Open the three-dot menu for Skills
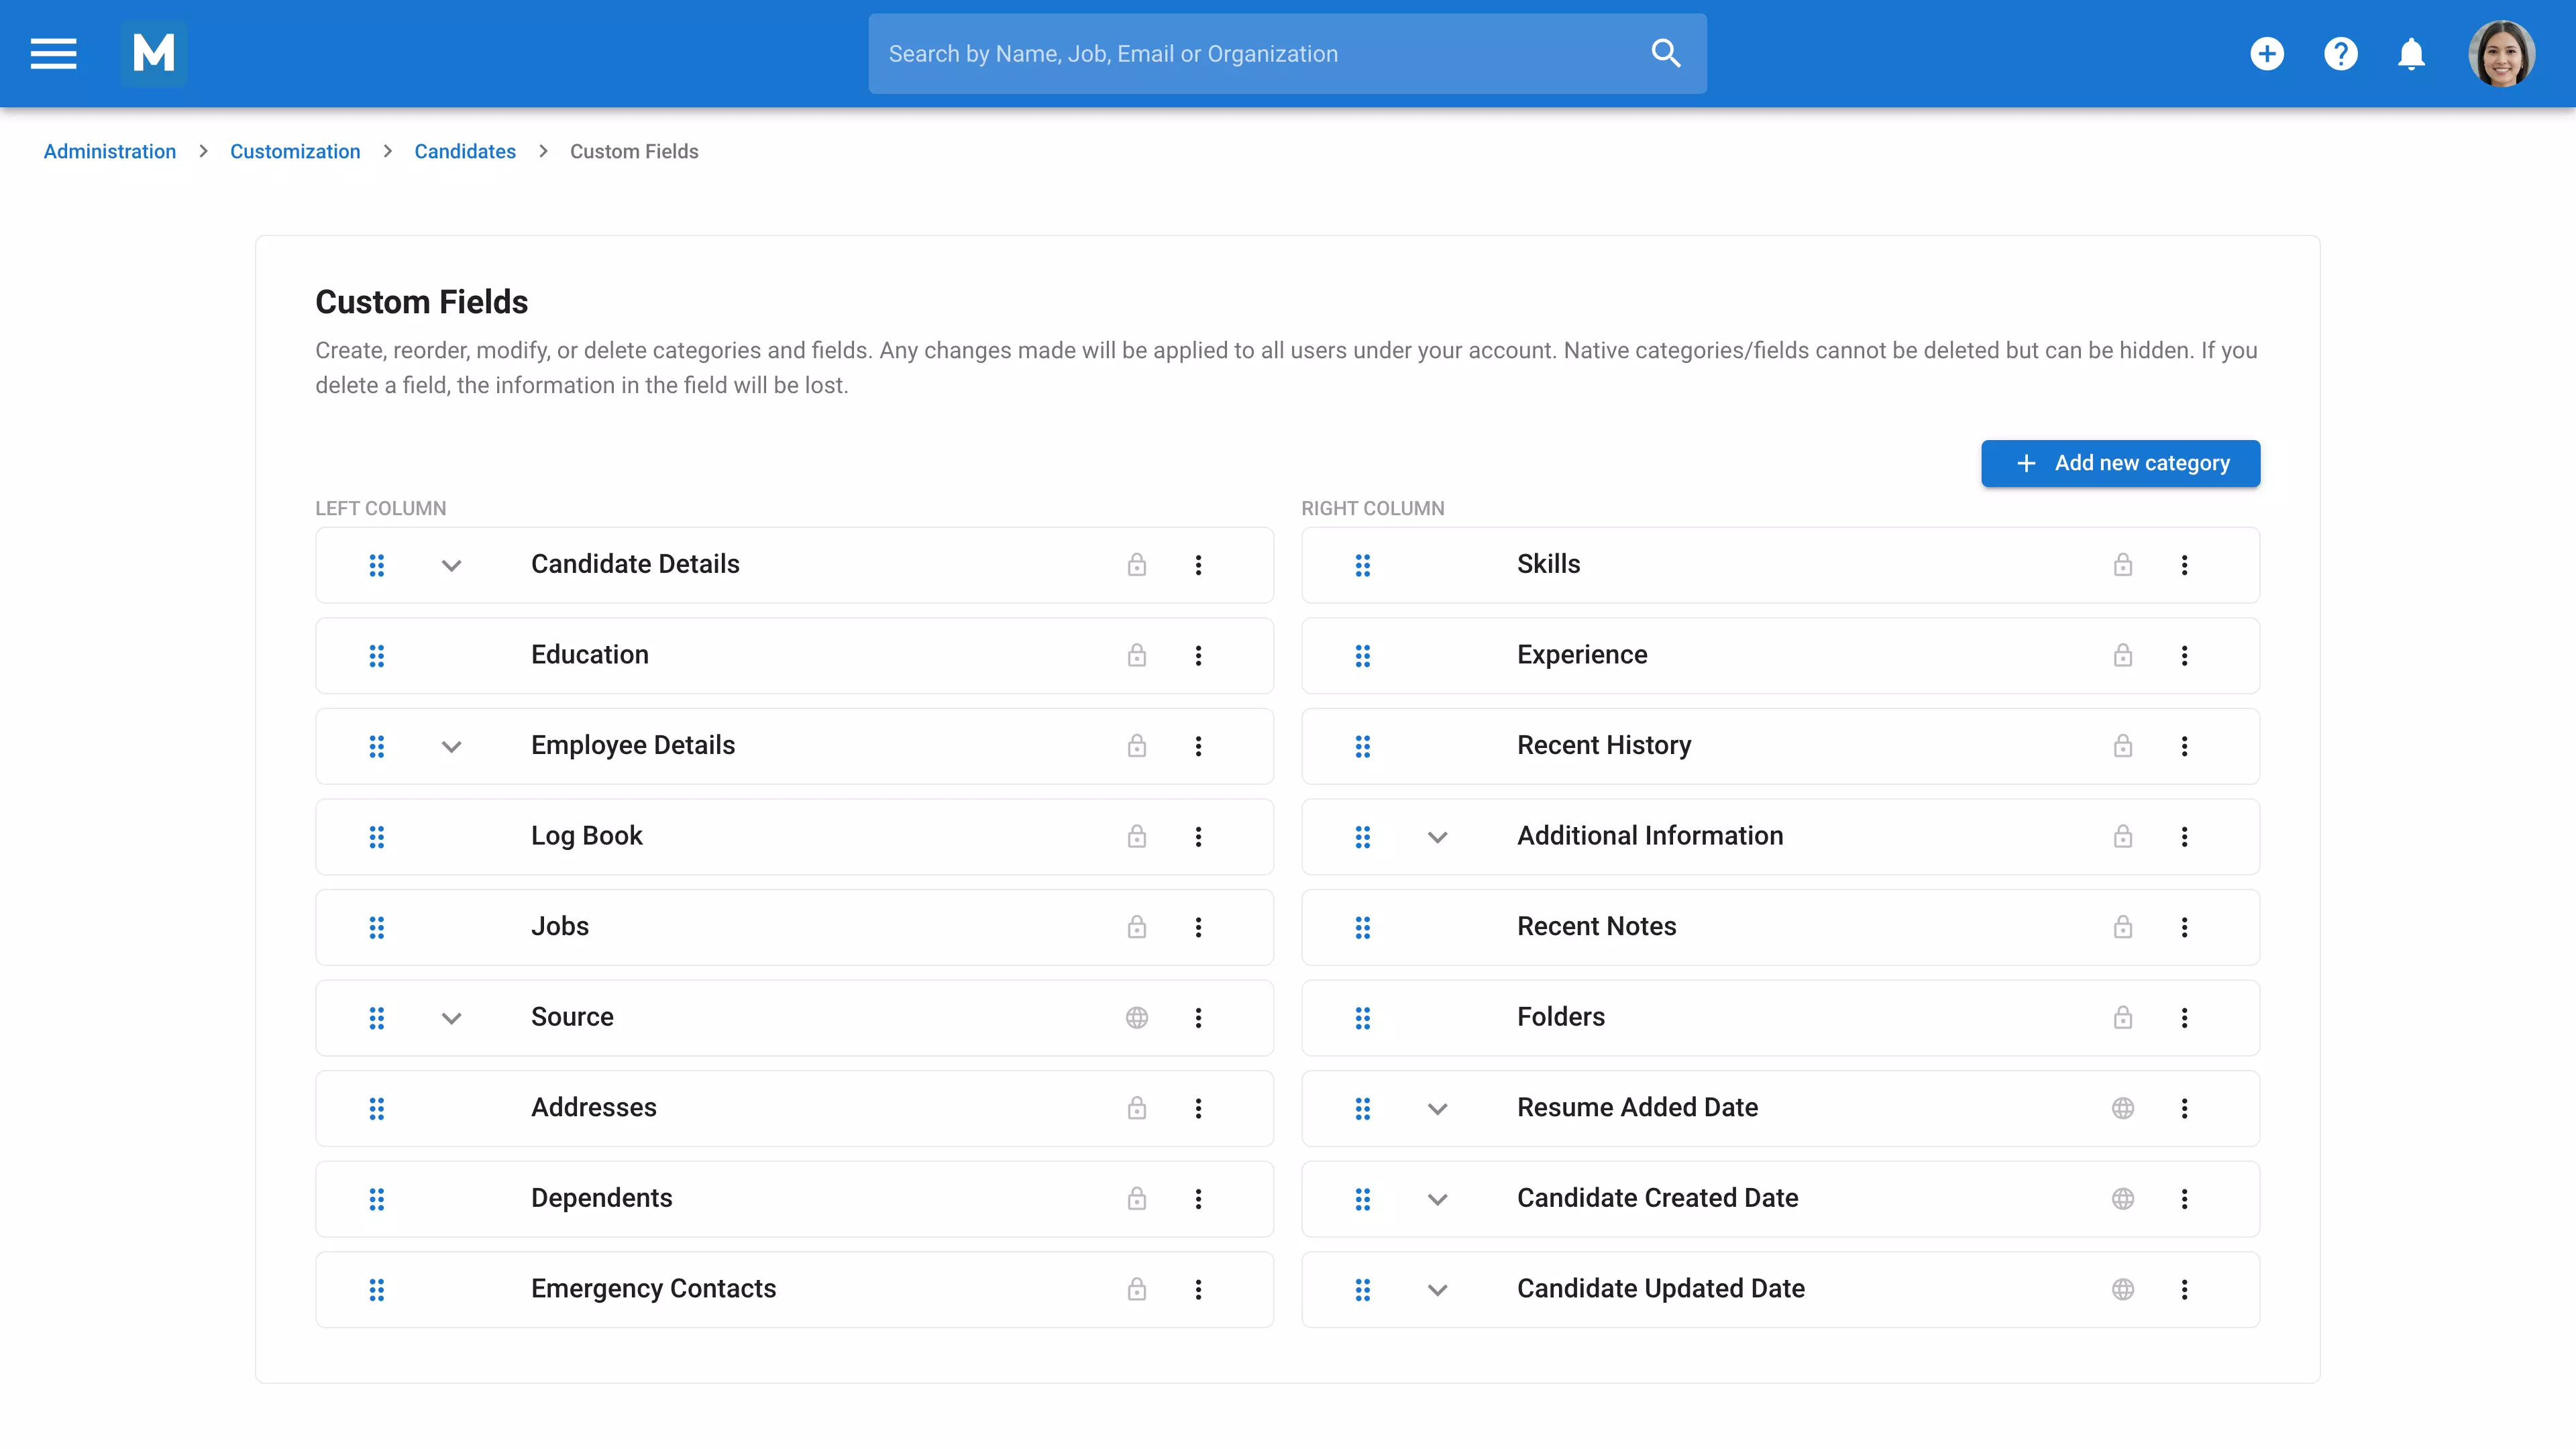 click(x=2185, y=564)
